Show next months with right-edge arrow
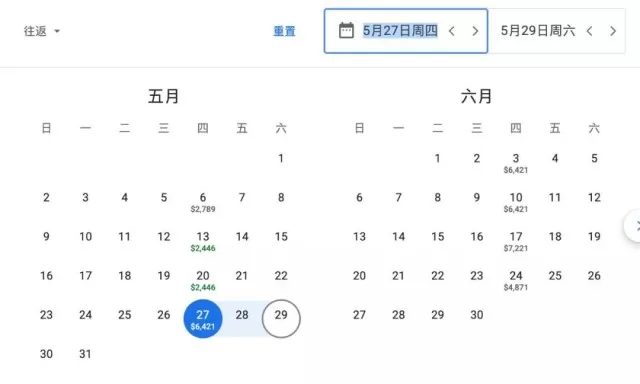The height and width of the screenshot is (384, 640). coord(634,226)
